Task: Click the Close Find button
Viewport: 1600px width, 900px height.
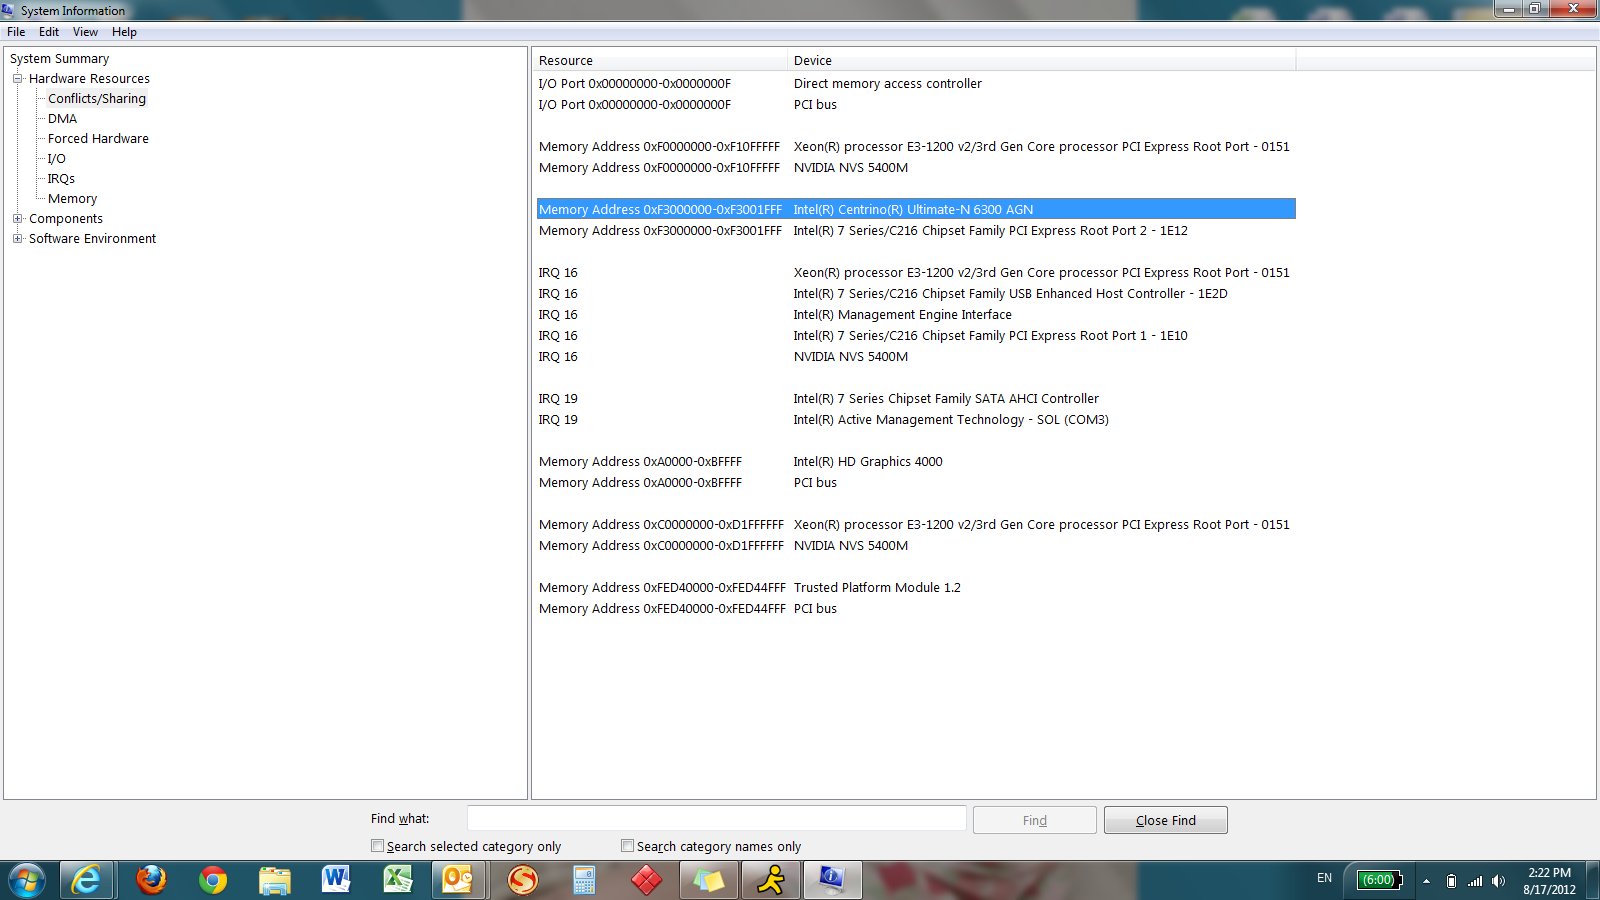Action: tap(1166, 820)
